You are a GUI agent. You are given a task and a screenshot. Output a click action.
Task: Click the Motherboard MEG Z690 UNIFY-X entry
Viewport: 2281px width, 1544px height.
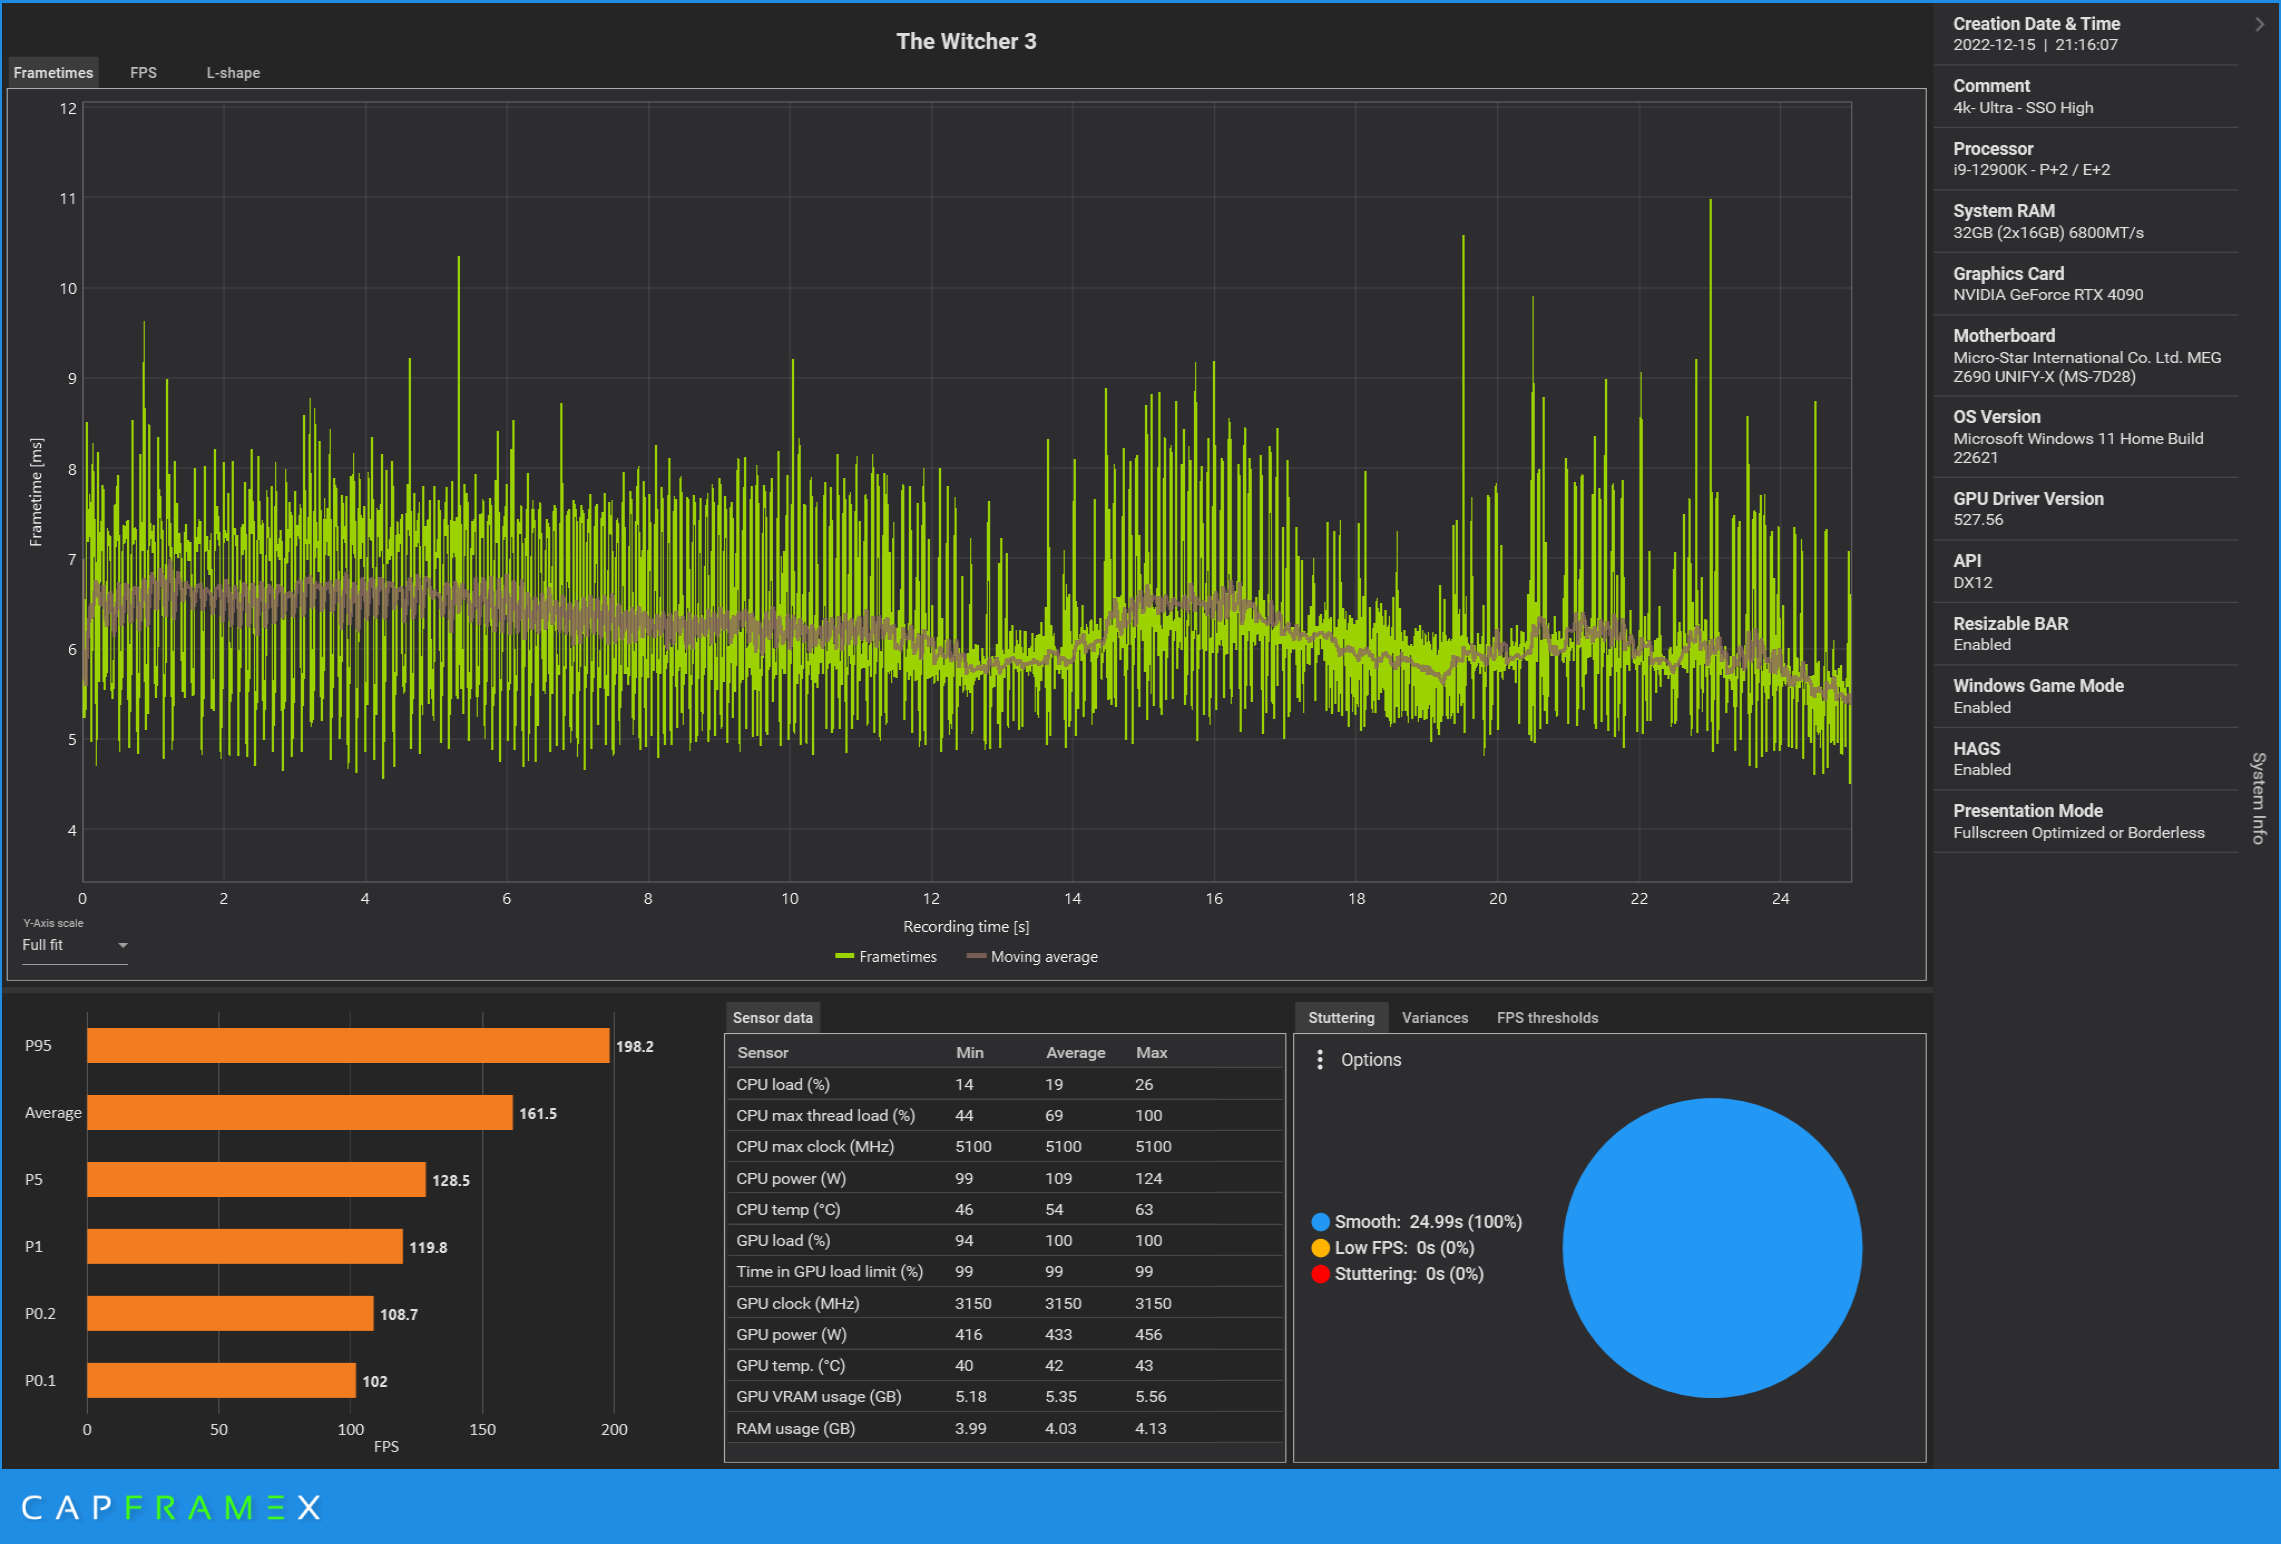click(x=2086, y=356)
